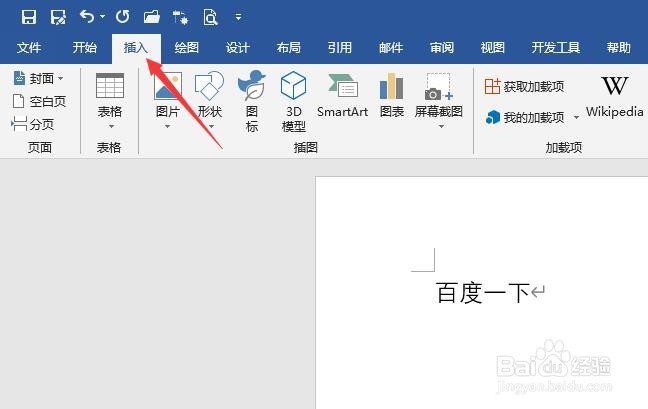Expand the 封面 dropdown arrow
The image size is (648, 409).
(61, 78)
